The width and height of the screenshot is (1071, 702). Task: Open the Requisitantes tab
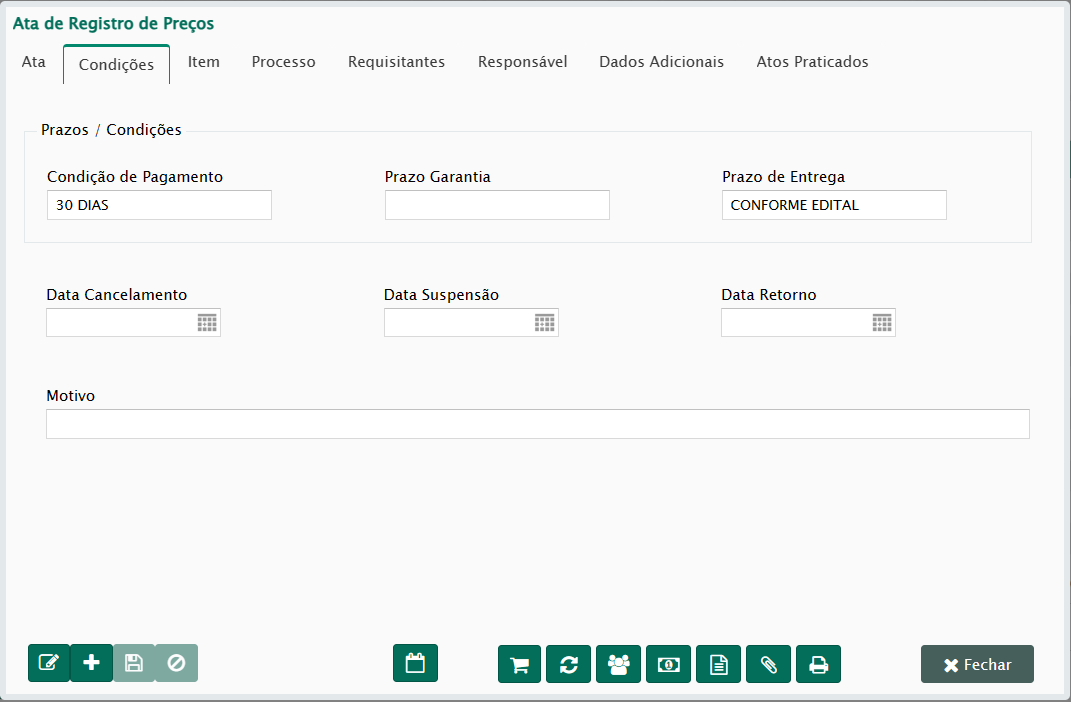coord(396,62)
